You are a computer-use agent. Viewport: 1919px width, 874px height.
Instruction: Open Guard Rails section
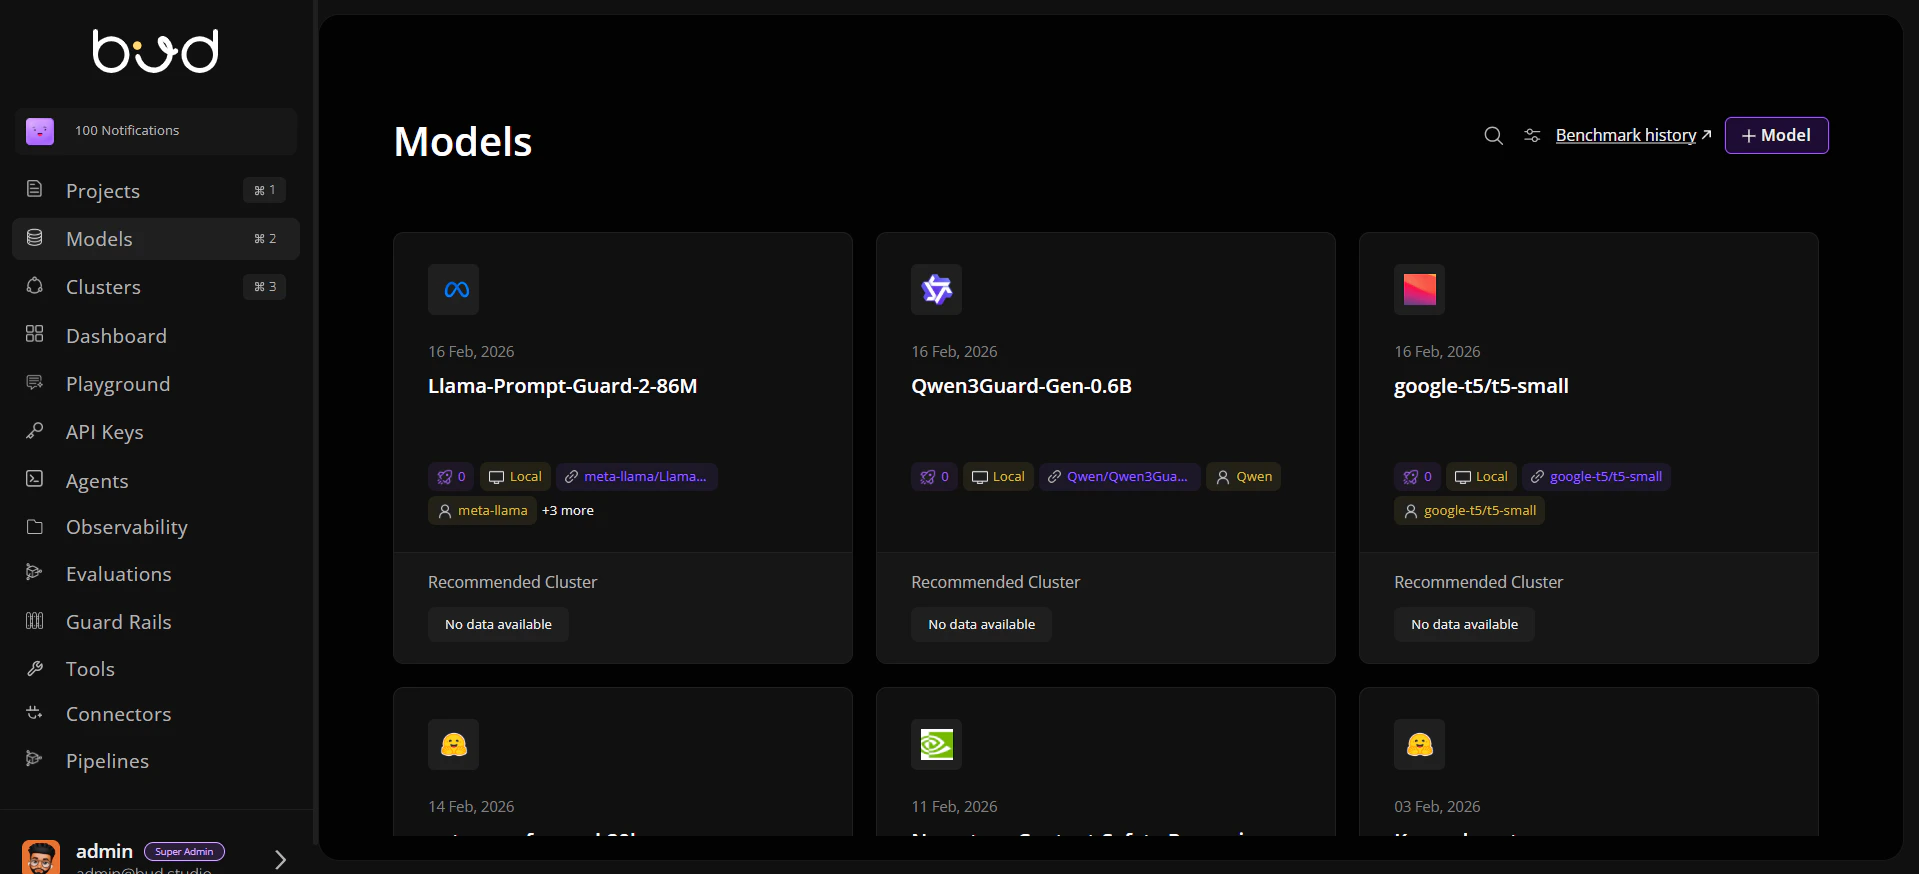(156, 622)
